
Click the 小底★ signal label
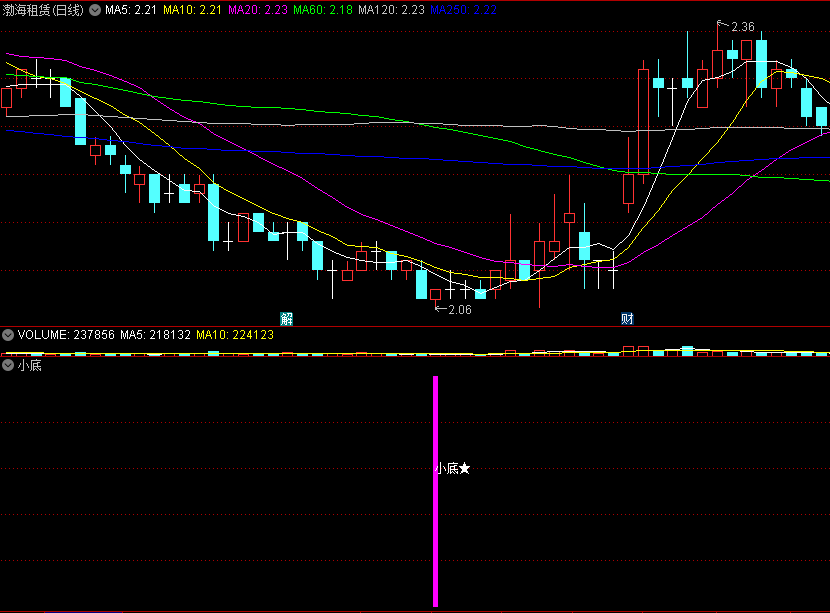[453, 468]
